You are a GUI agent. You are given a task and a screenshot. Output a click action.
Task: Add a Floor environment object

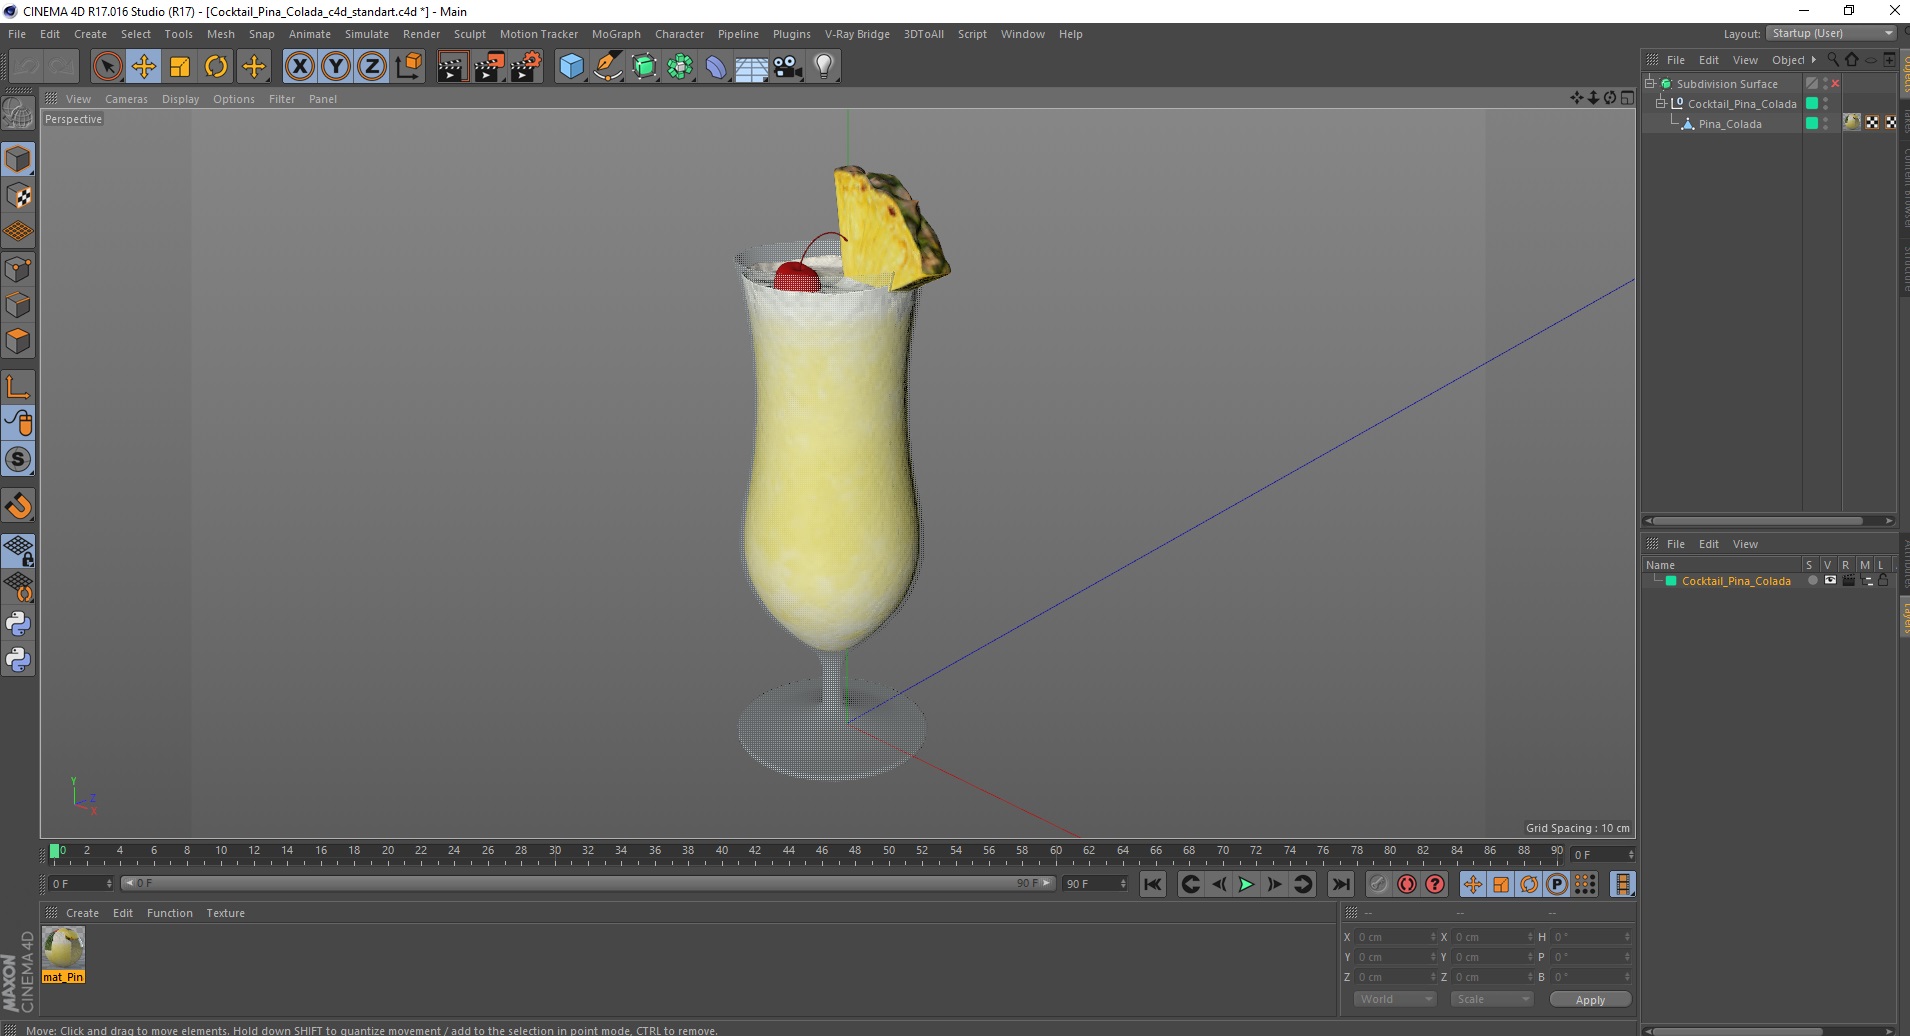(752, 67)
